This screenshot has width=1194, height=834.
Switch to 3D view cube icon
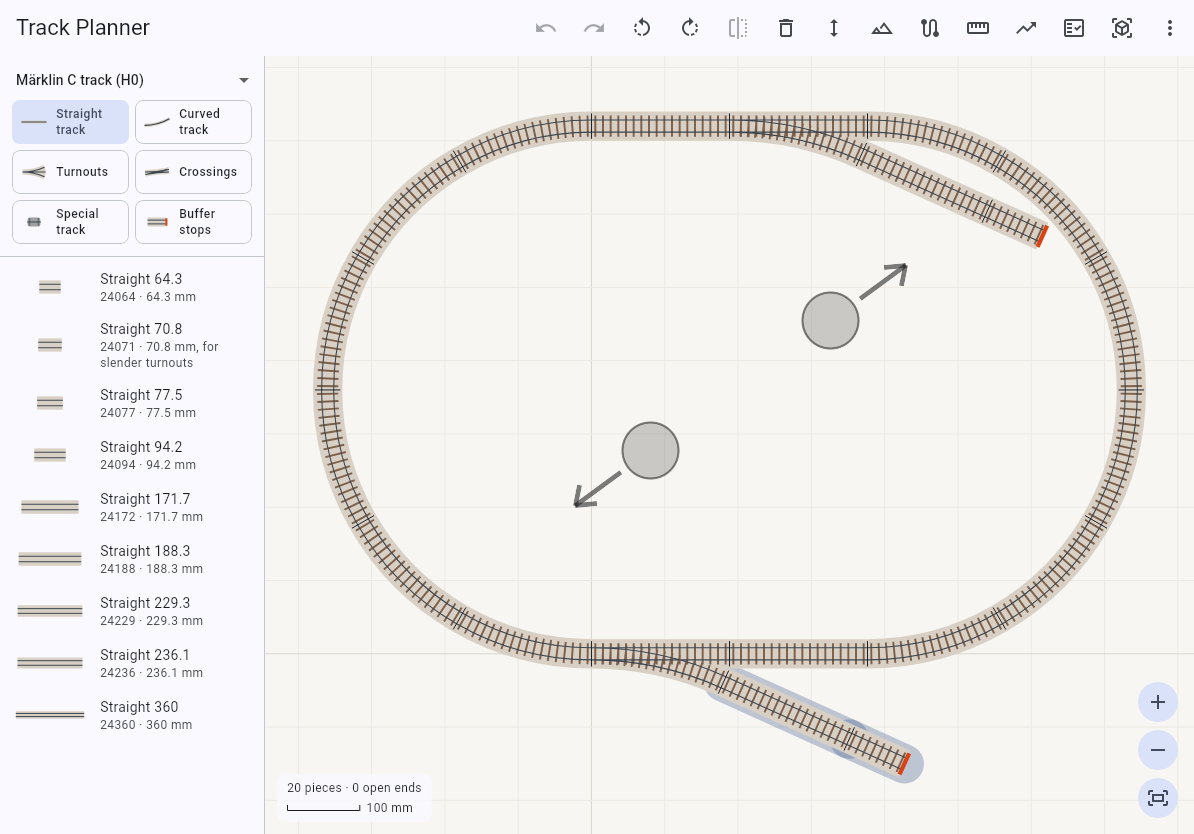pos(1122,28)
